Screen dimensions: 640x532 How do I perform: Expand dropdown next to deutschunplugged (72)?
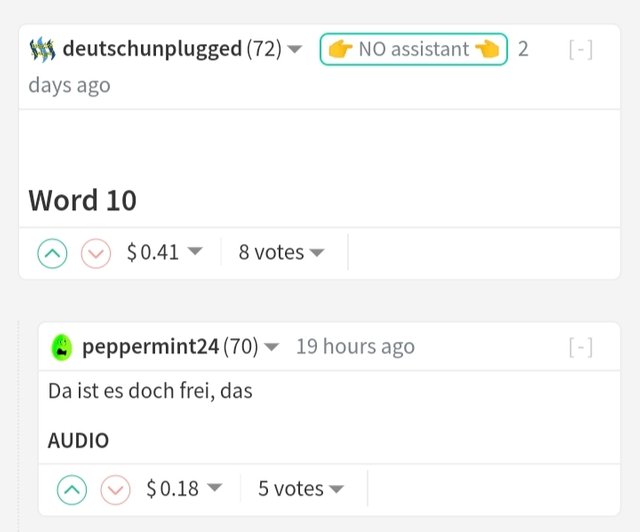(x=294, y=49)
